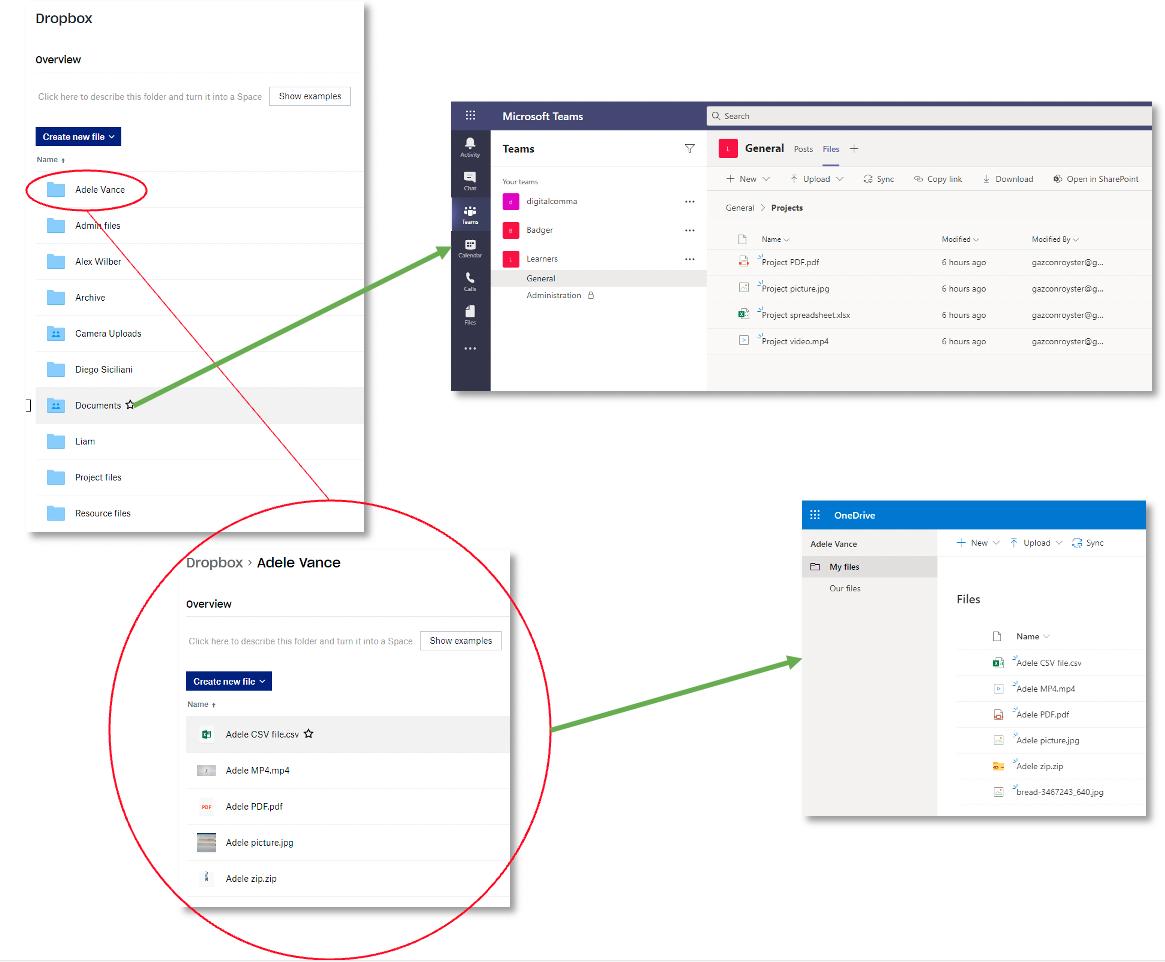Screen dimensions: 1165x962
Task: Click Show examples in Adele Vance overview
Action: (x=461, y=641)
